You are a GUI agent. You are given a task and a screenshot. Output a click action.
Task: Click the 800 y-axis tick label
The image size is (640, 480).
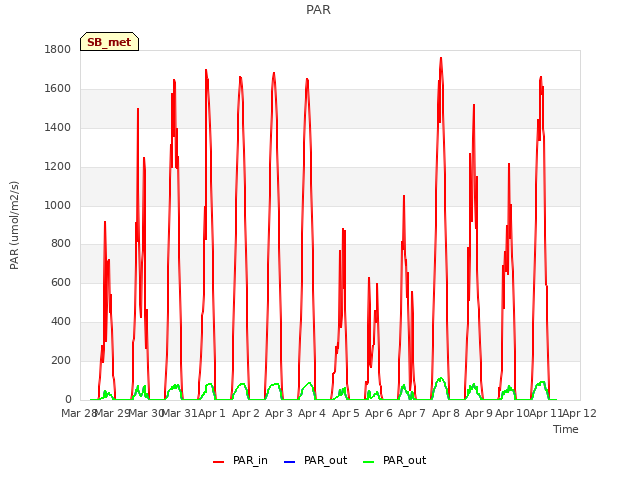pyautogui.click(x=61, y=244)
